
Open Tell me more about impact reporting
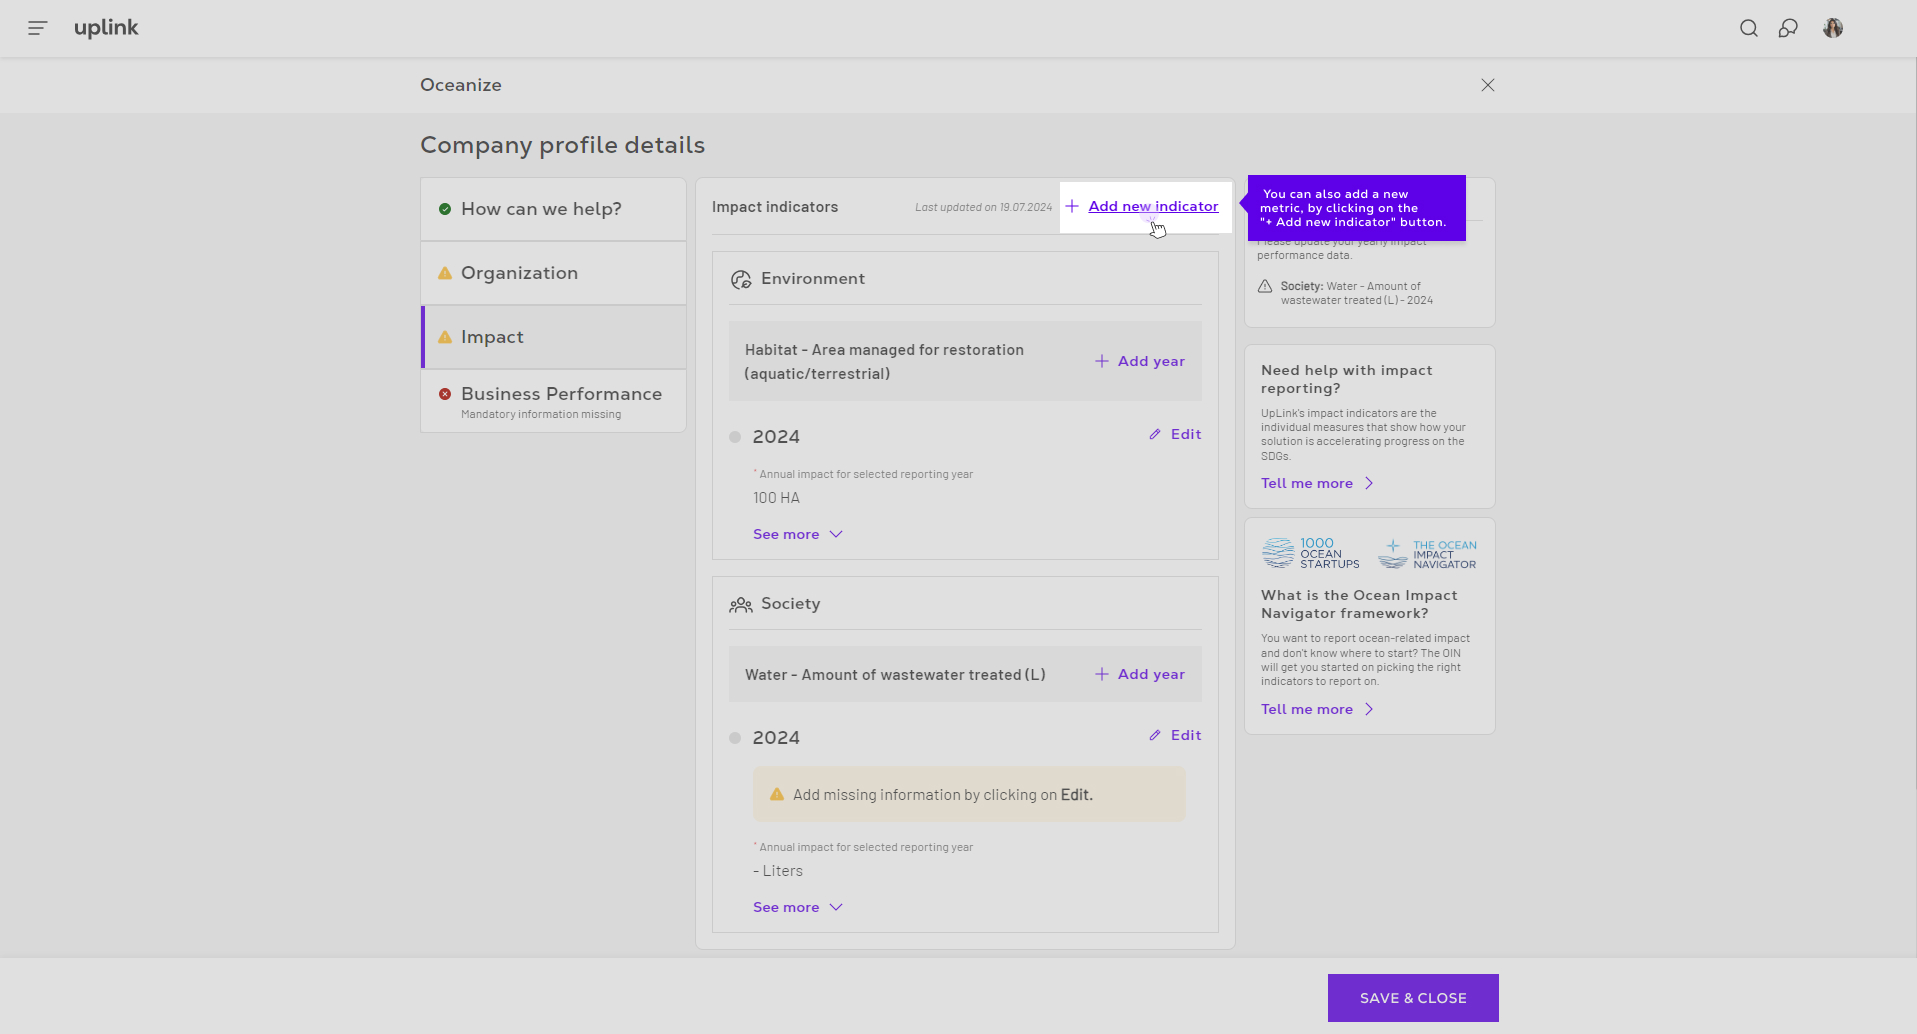click(x=1316, y=484)
